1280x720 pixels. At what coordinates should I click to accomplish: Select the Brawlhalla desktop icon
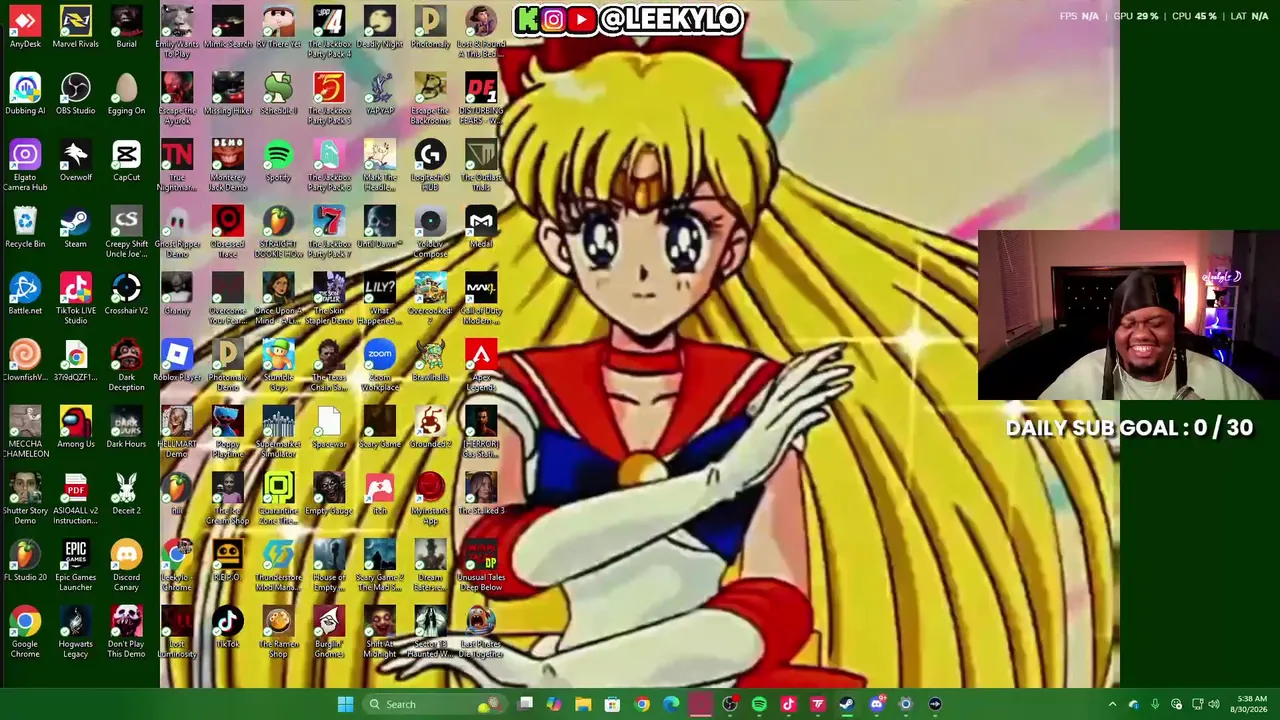coord(430,360)
